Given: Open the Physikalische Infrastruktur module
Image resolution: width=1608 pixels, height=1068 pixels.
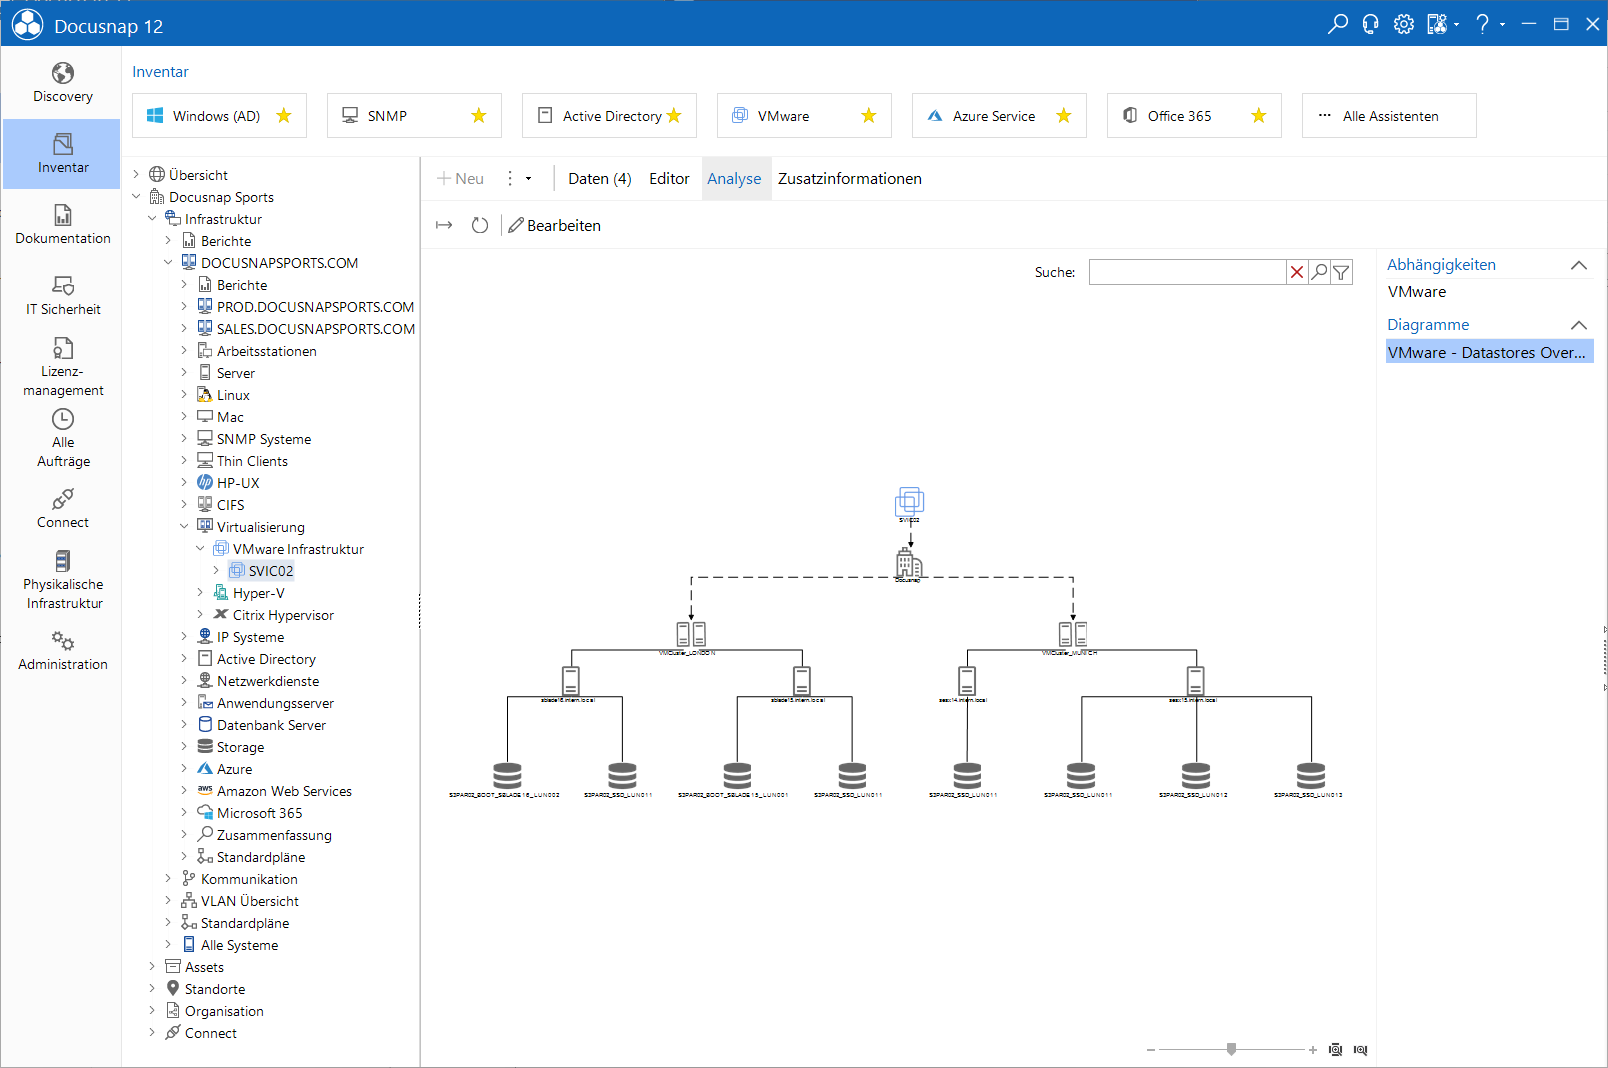Looking at the screenshot, I should coord(62,579).
